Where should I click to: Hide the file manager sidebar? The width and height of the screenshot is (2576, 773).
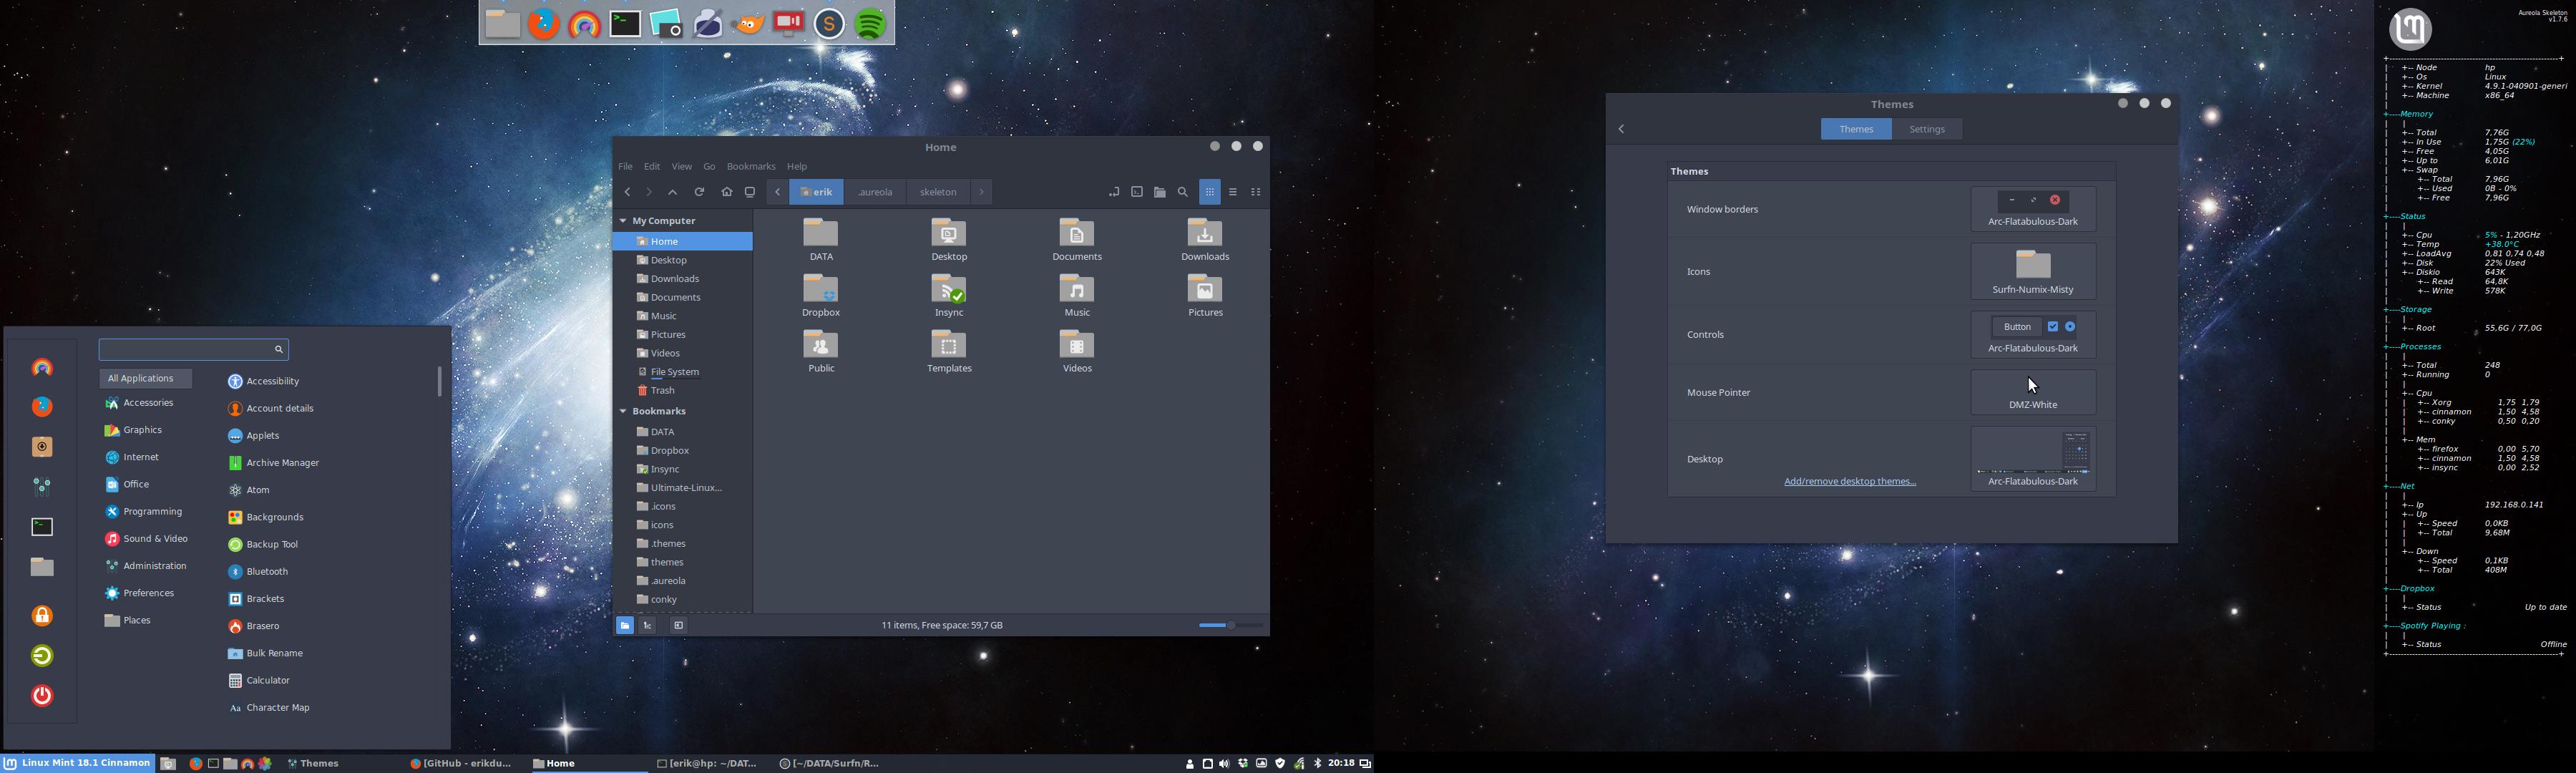[x=678, y=626]
